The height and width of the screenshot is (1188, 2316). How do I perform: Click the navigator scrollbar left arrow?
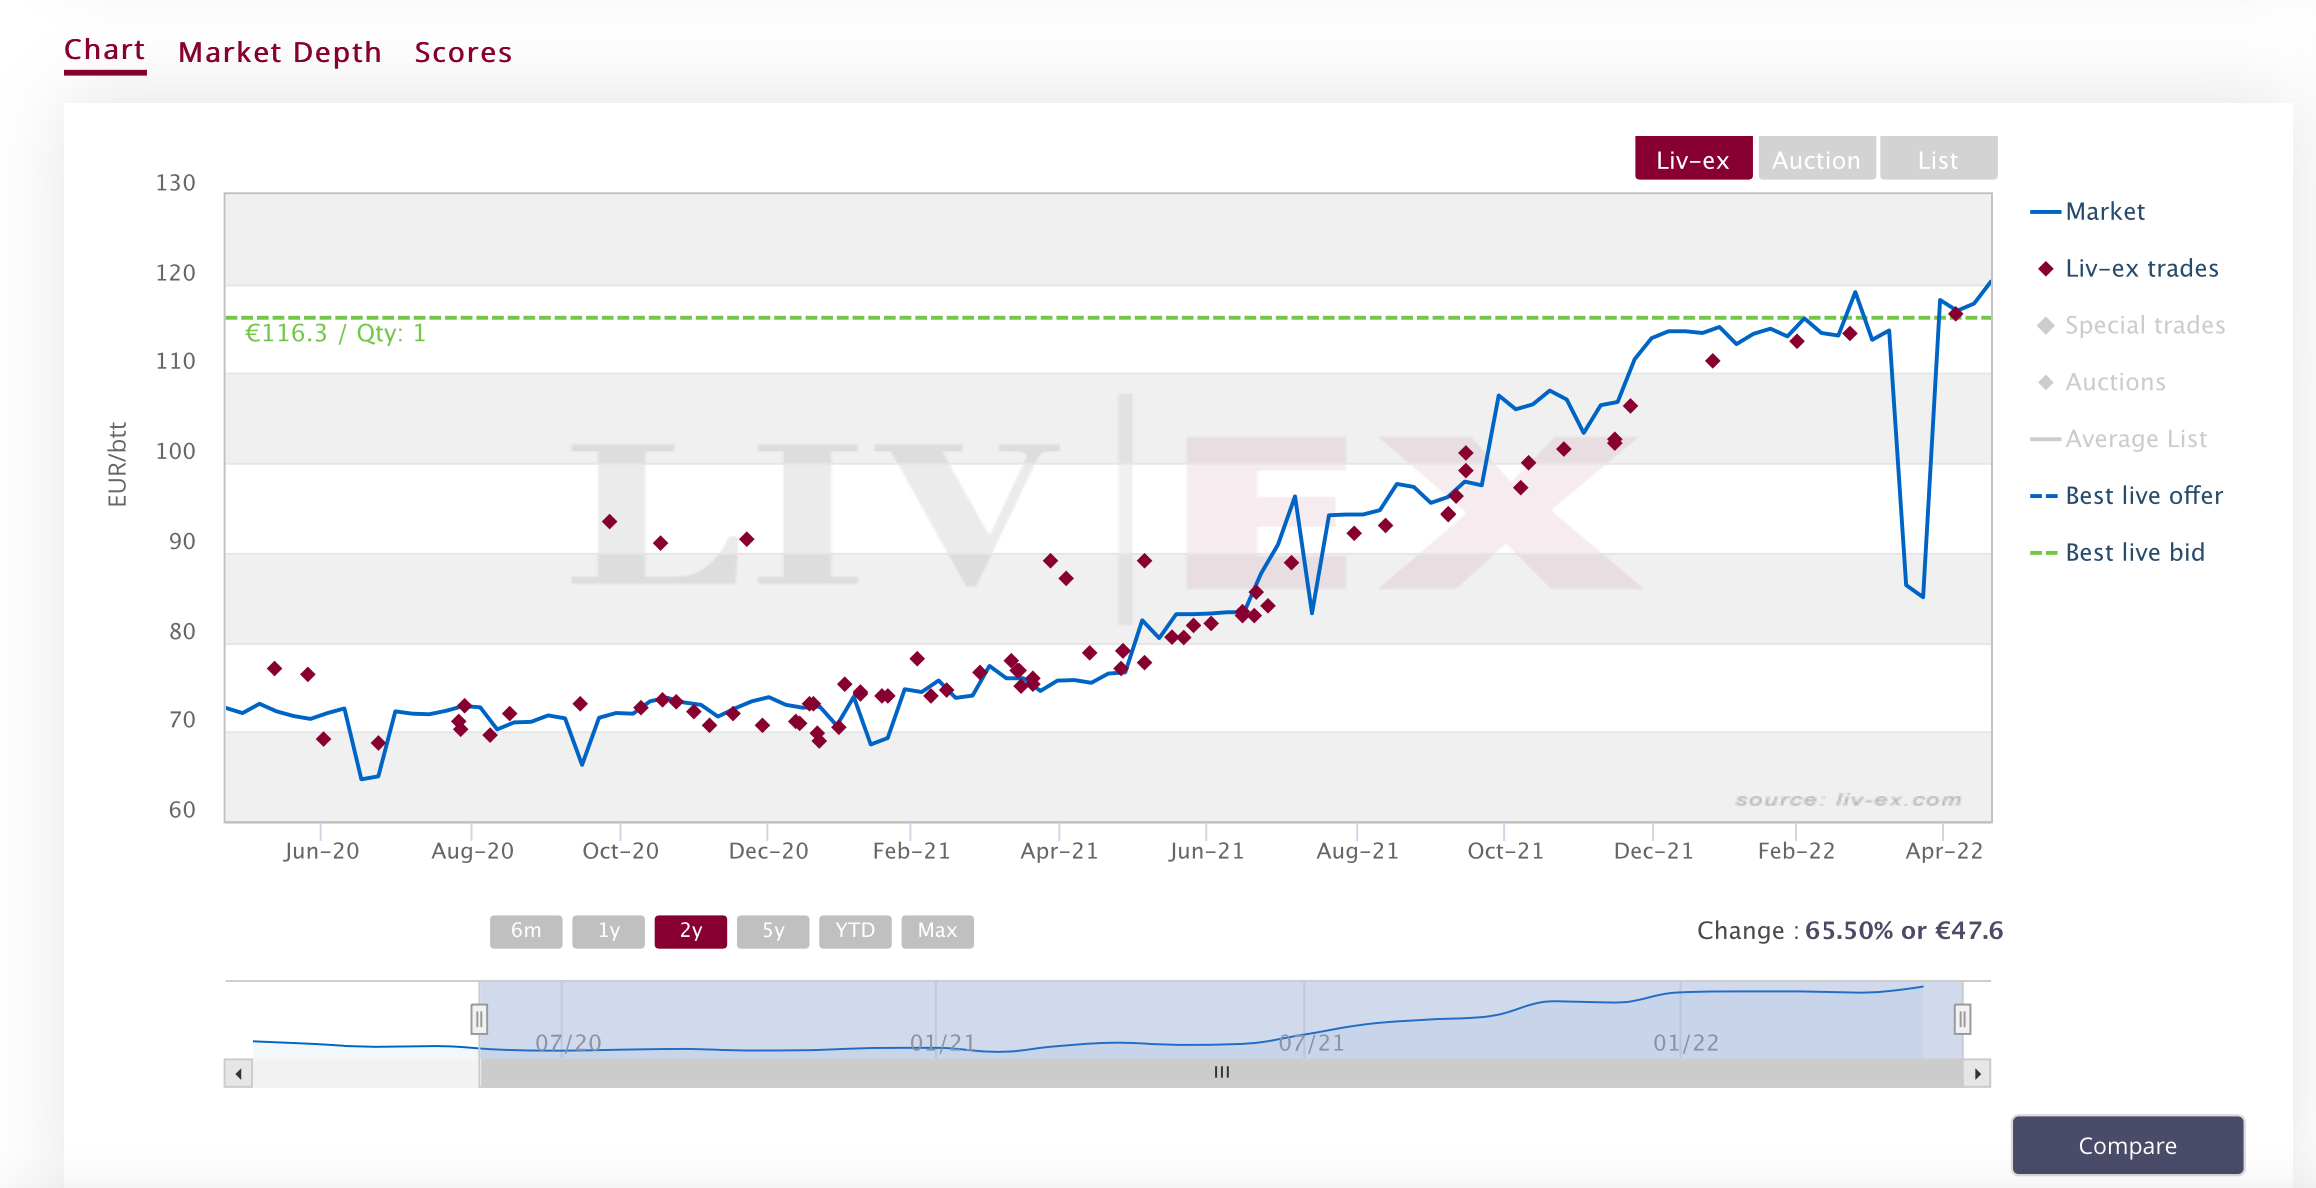[x=238, y=1074]
